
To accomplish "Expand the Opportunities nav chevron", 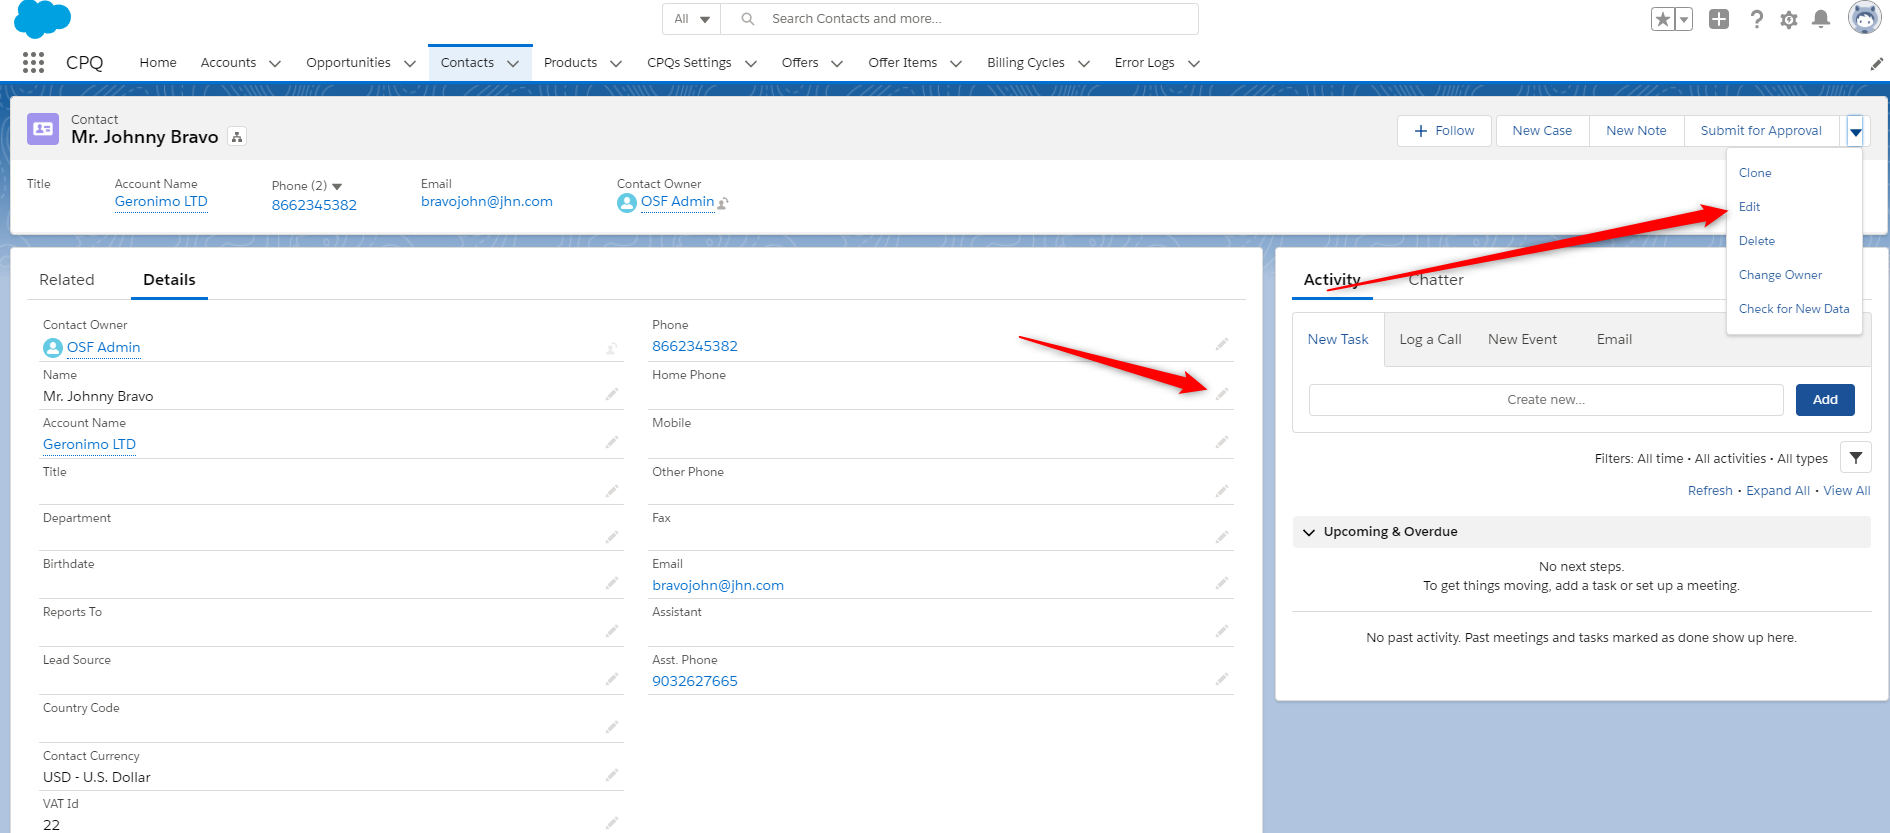I will click(x=410, y=63).
